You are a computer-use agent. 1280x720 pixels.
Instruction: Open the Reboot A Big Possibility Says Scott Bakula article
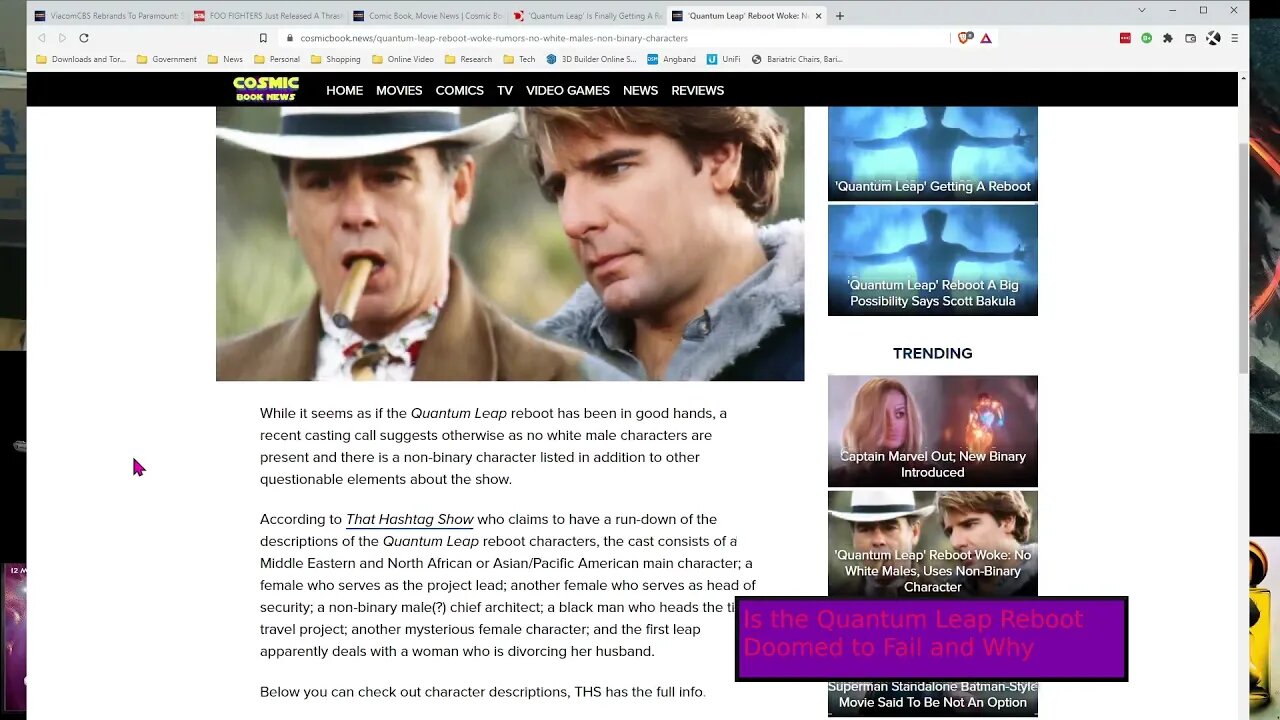(x=933, y=260)
